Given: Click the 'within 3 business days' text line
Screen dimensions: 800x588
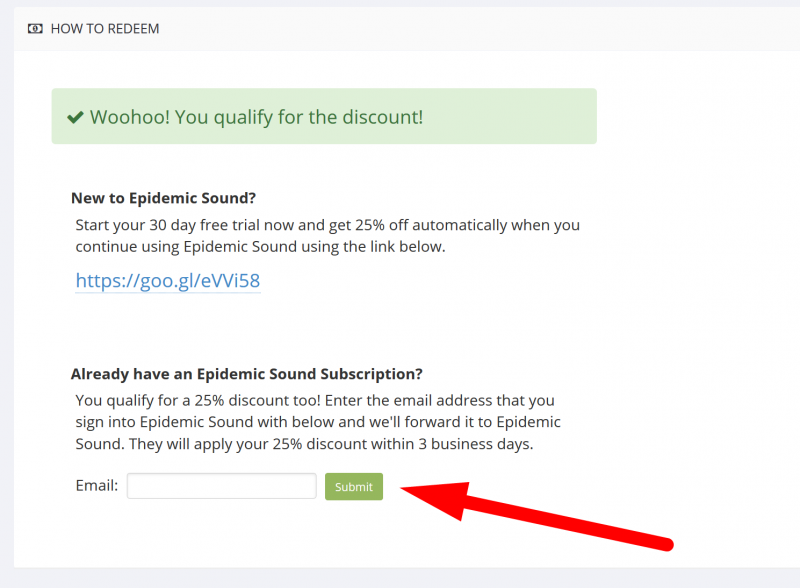Looking at the screenshot, I should pos(304,444).
